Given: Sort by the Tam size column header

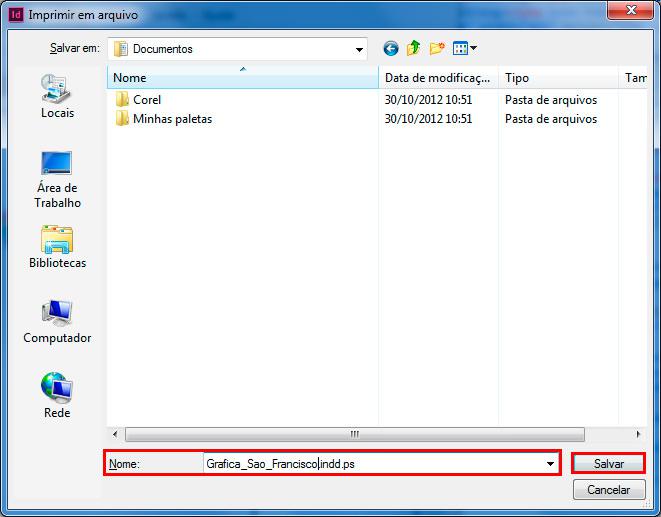Looking at the screenshot, I should [633, 78].
